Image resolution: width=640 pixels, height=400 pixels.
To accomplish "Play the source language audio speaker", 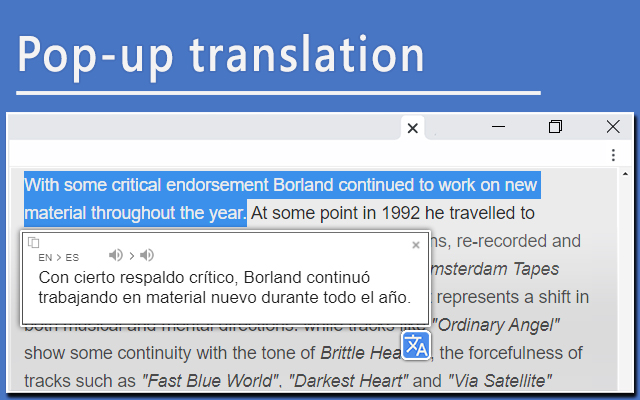I will (x=116, y=256).
